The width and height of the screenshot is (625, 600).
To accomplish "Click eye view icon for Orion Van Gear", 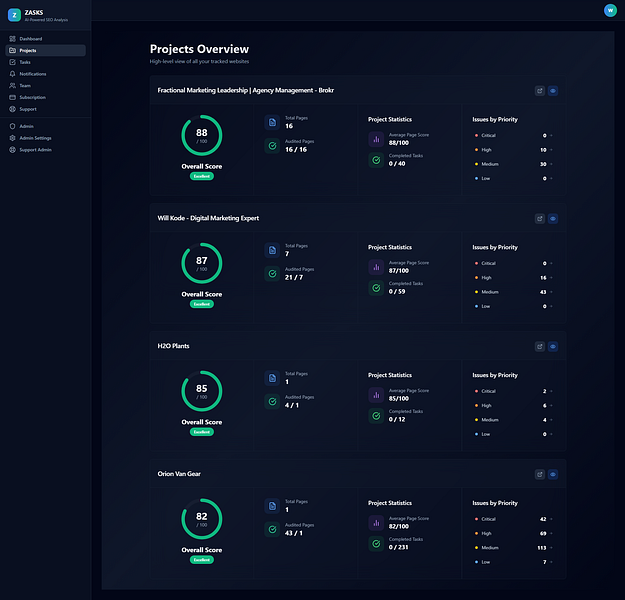I will point(553,474).
